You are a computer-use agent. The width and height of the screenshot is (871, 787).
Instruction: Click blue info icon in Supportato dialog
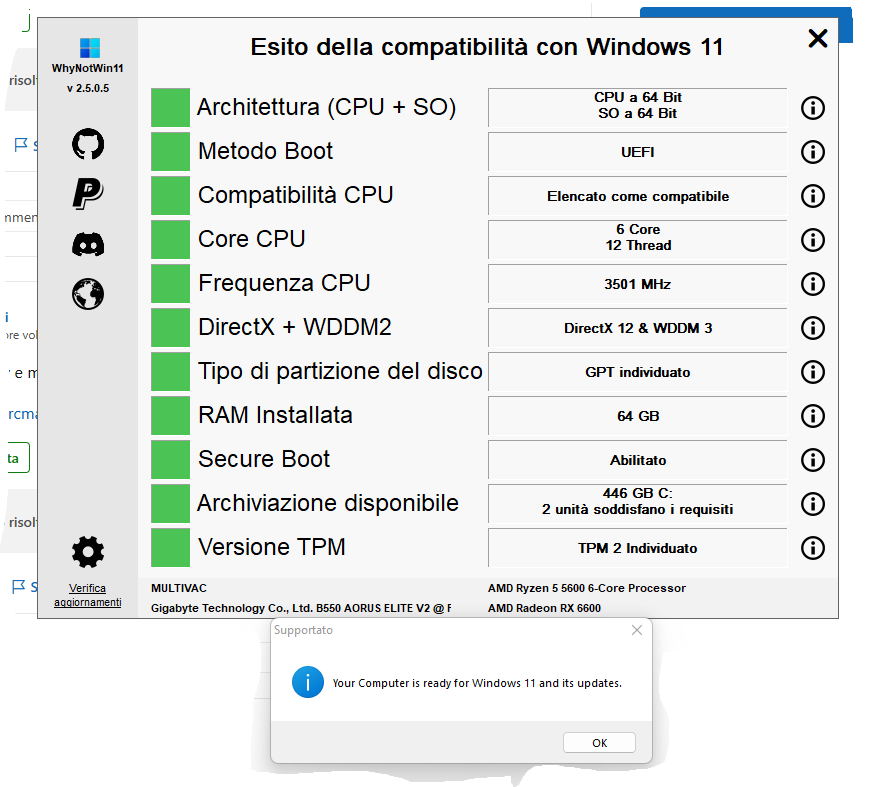point(308,682)
